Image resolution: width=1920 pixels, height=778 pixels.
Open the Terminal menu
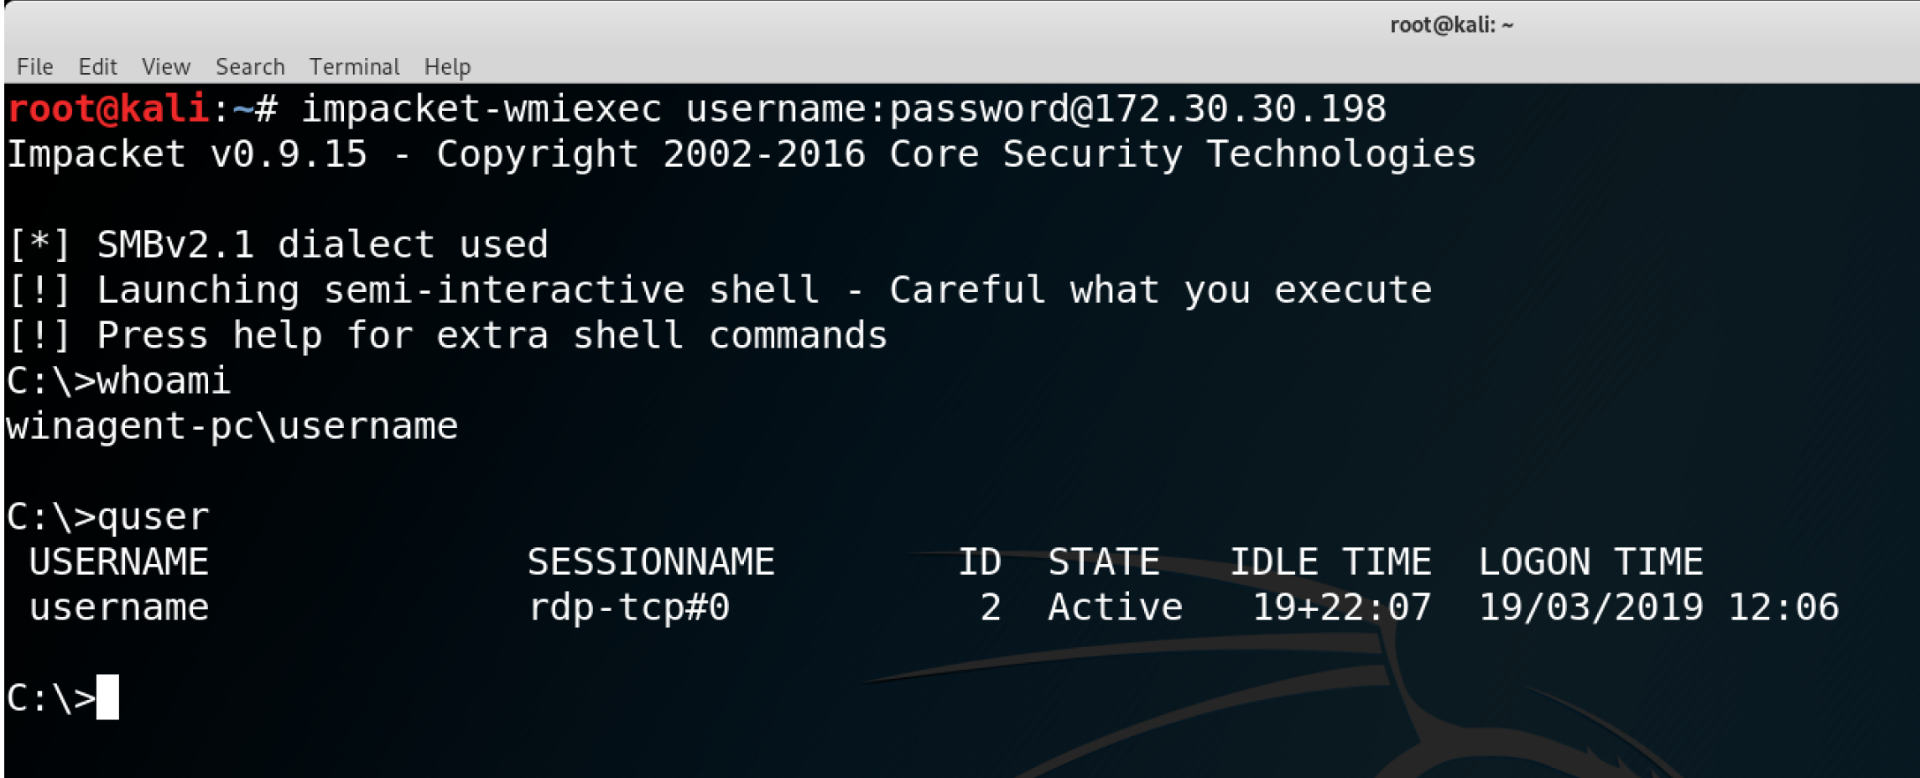click(x=354, y=67)
